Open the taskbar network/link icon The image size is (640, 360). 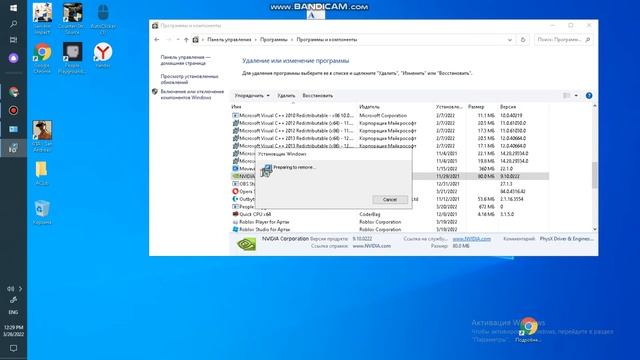[13, 300]
